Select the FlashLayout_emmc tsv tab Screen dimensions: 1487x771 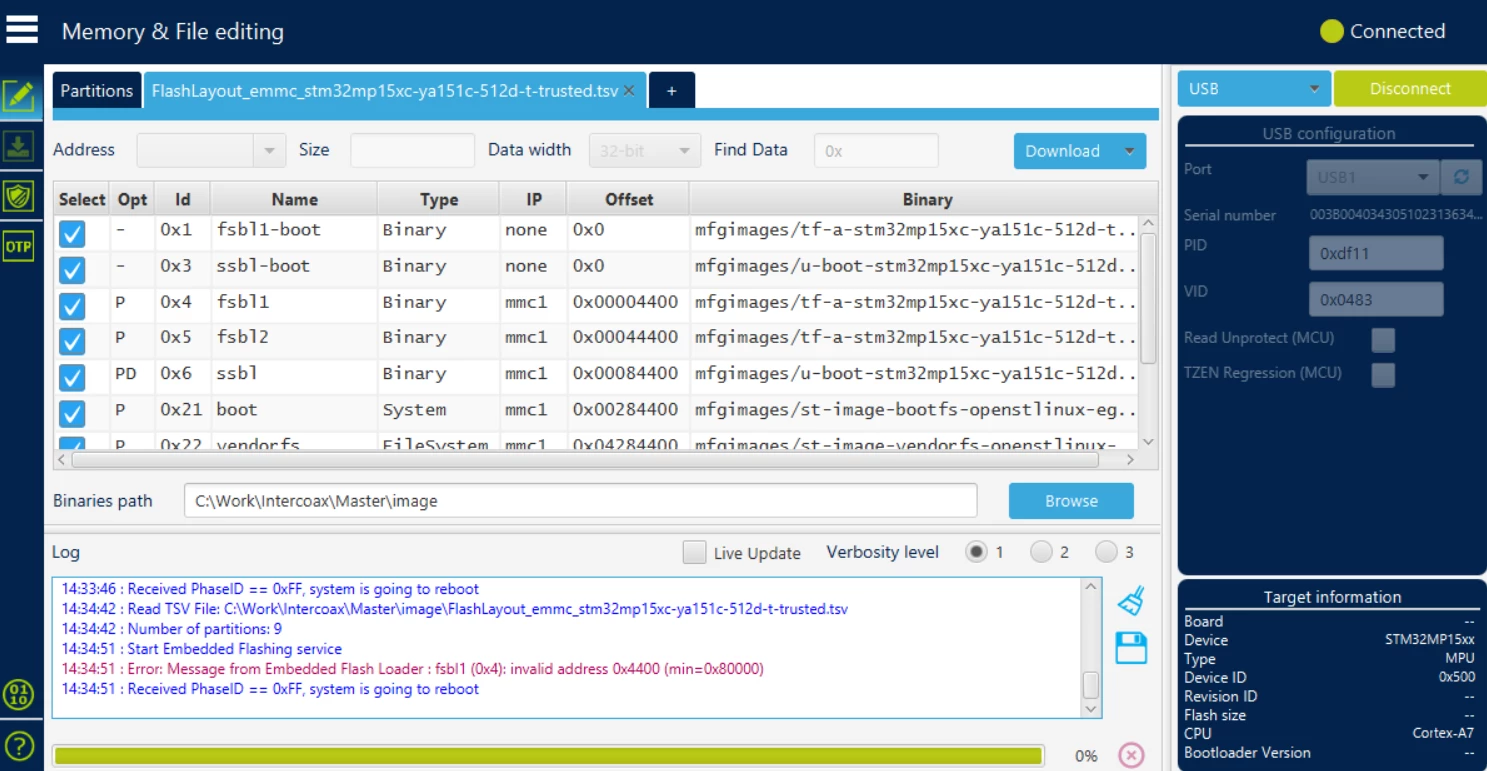(385, 90)
